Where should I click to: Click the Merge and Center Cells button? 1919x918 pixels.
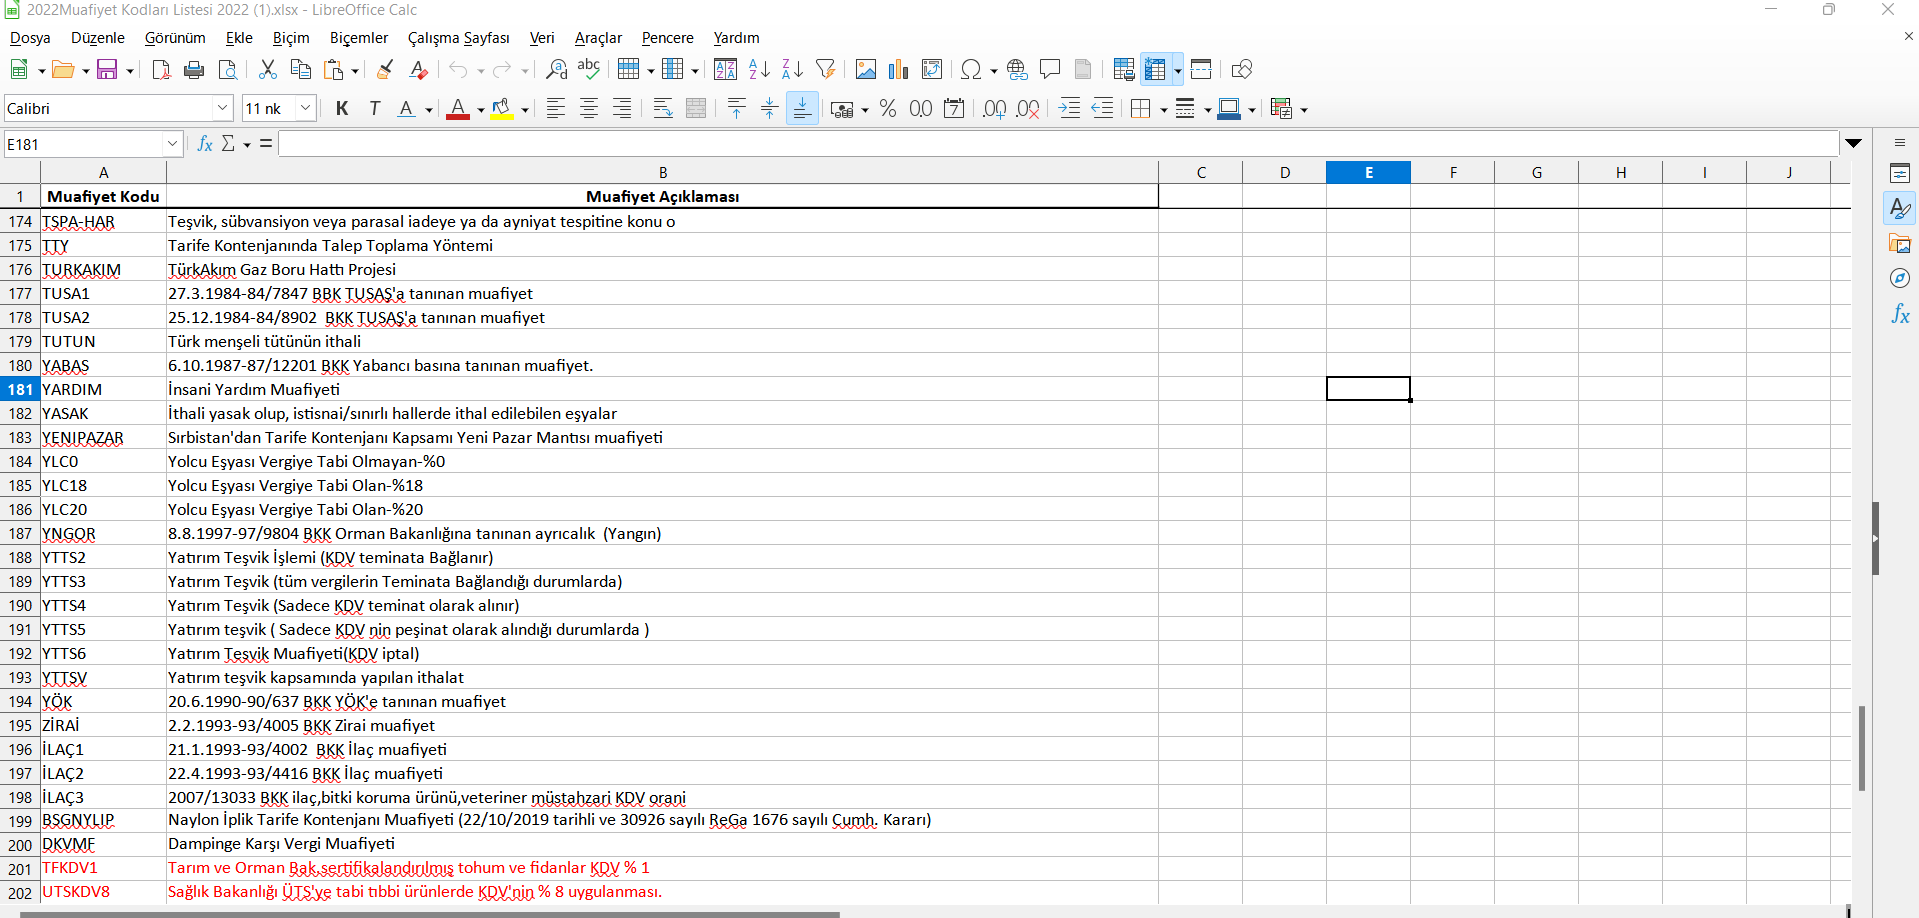pyautogui.click(x=696, y=108)
